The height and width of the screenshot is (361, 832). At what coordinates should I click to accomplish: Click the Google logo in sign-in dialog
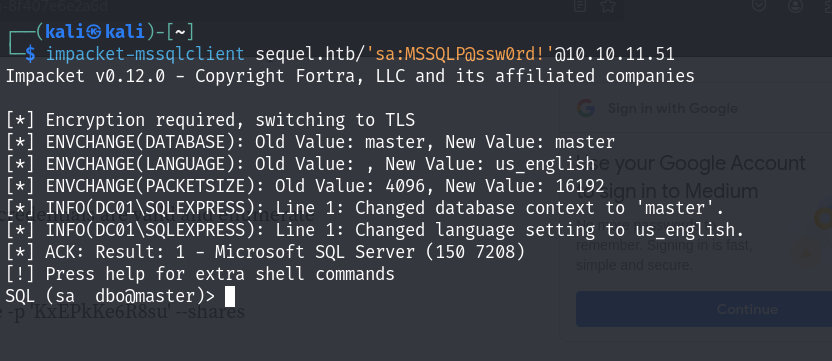pos(586,108)
